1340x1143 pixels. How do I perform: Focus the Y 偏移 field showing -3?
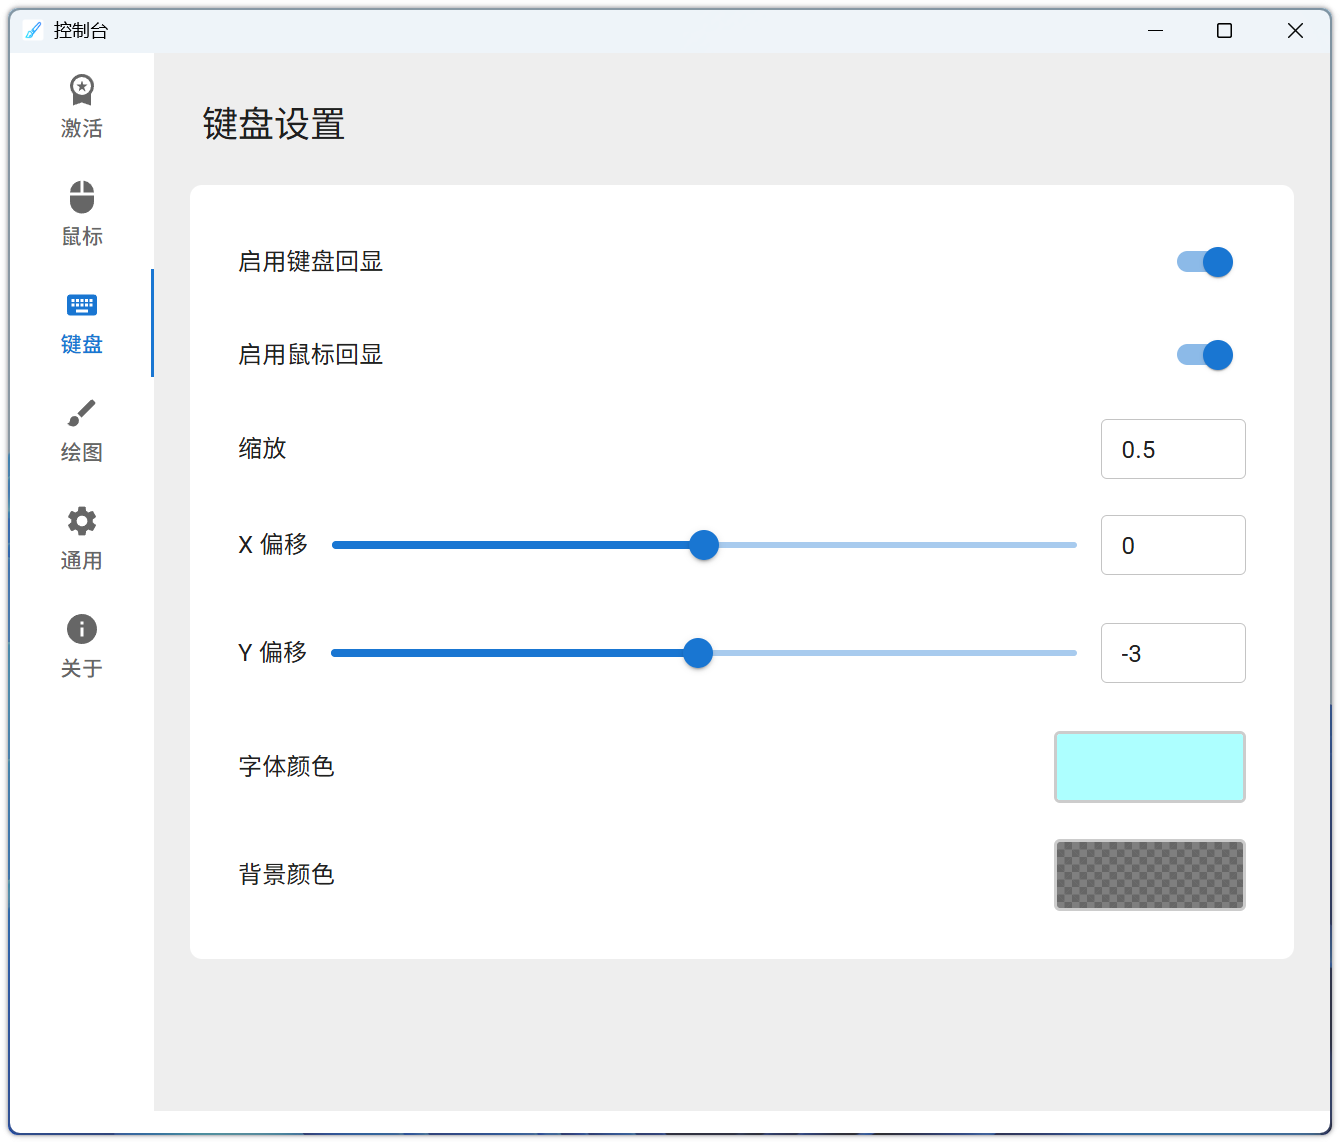1172,653
